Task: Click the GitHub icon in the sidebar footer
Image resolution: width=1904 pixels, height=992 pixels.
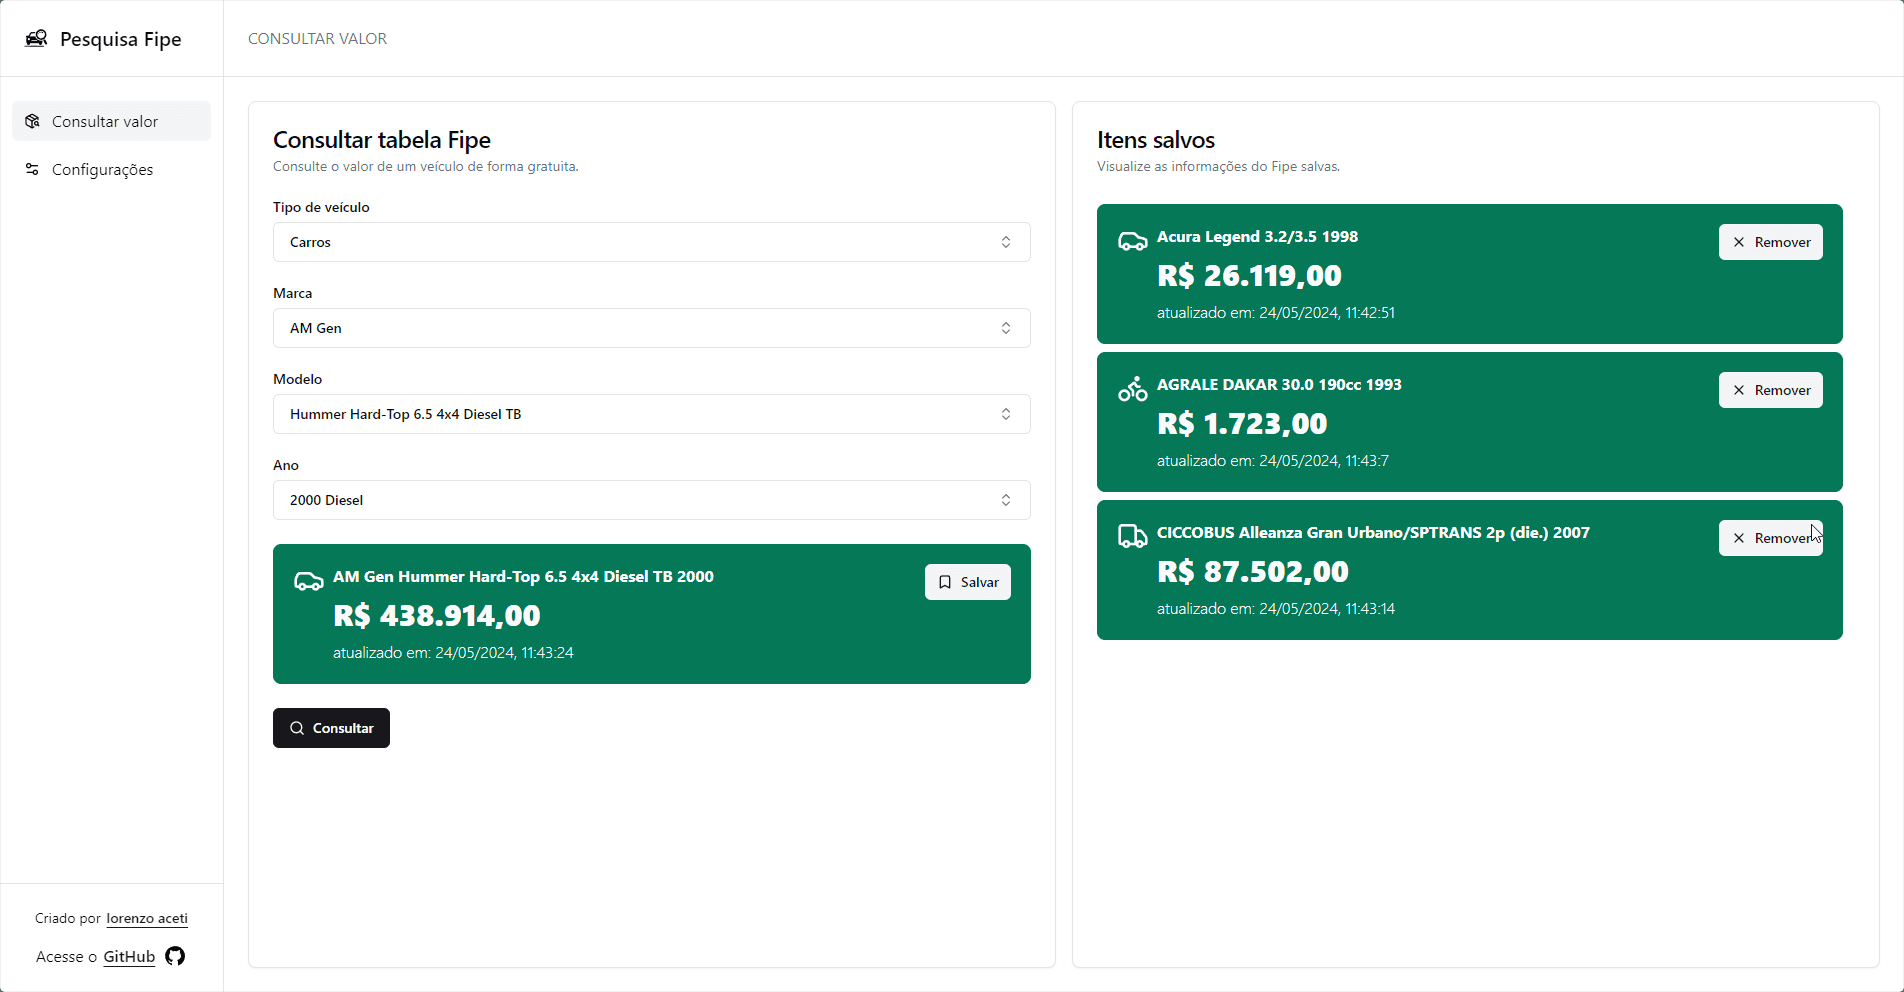Action: tap(175, 956)
